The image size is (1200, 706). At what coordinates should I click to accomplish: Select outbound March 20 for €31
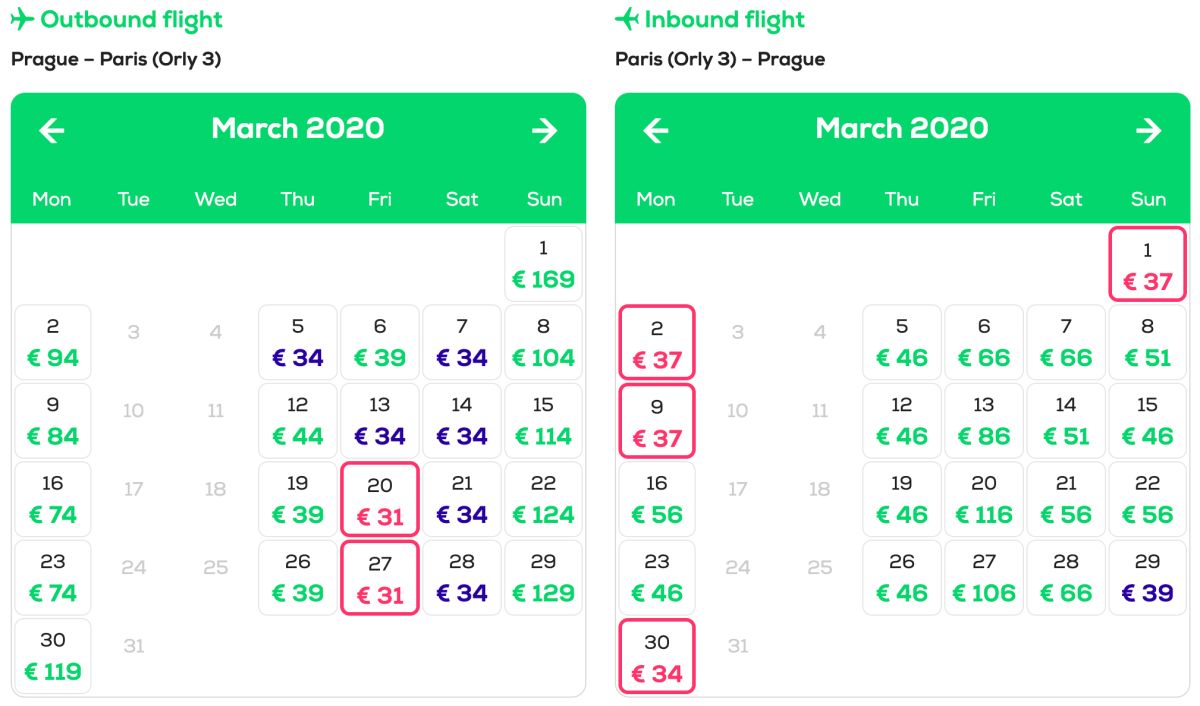click(x=380, y=499)
